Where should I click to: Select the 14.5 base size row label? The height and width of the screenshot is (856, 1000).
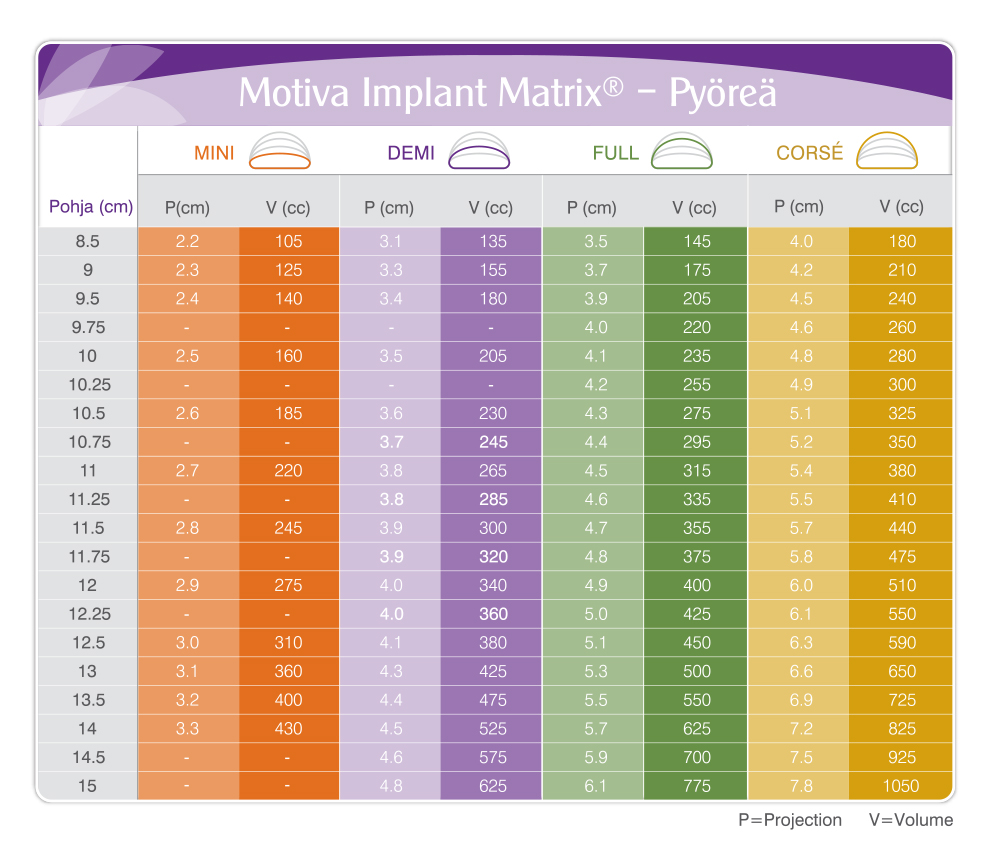(x=88, y=757)
